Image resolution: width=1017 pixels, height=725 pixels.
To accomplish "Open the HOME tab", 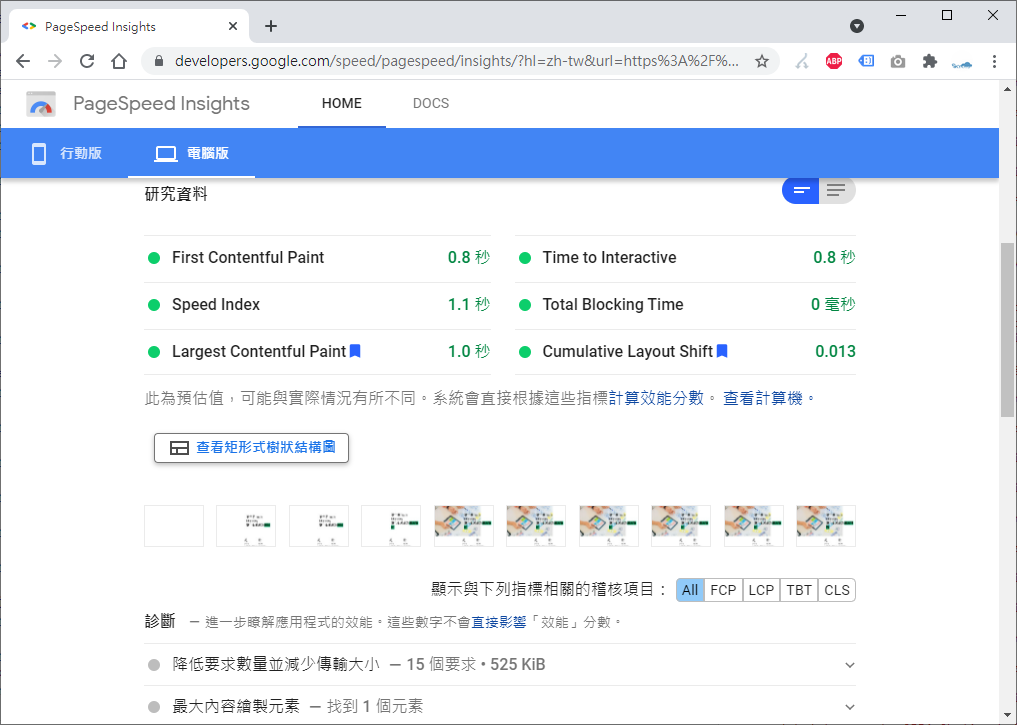I will 342,104.
